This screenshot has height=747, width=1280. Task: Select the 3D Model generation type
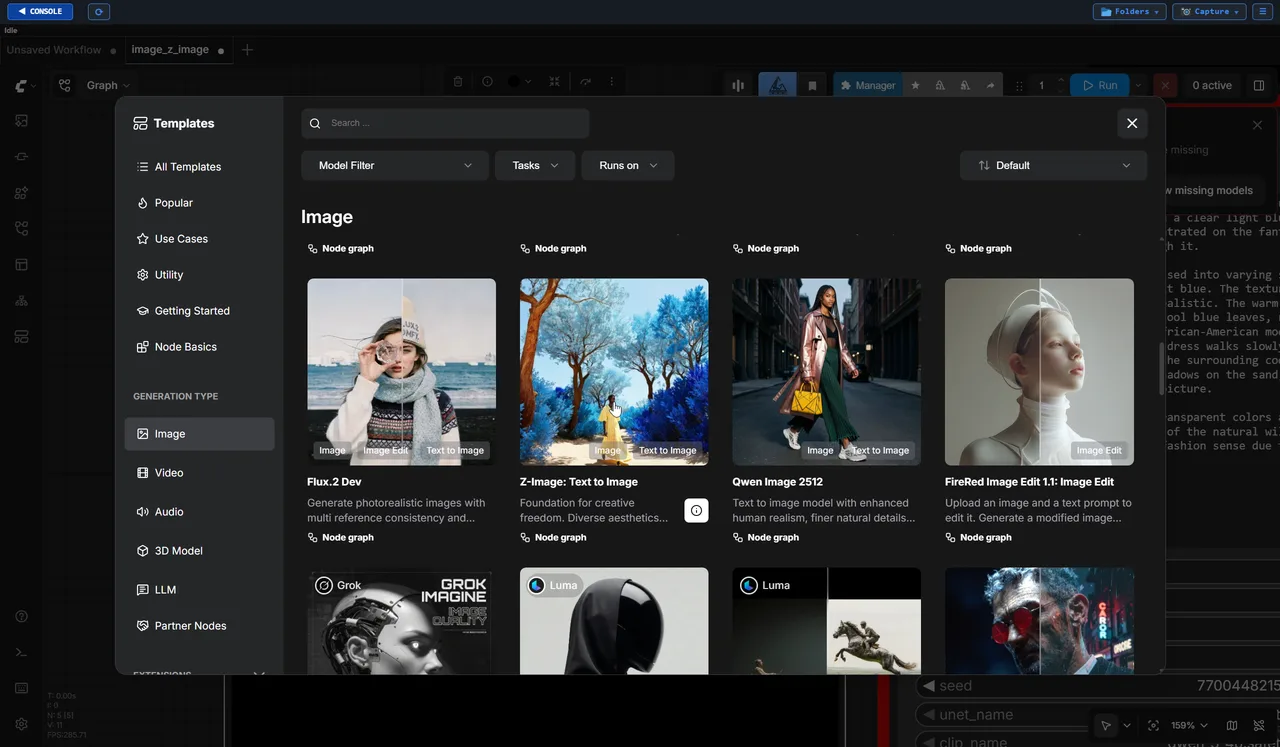click(x=199, y=551)
